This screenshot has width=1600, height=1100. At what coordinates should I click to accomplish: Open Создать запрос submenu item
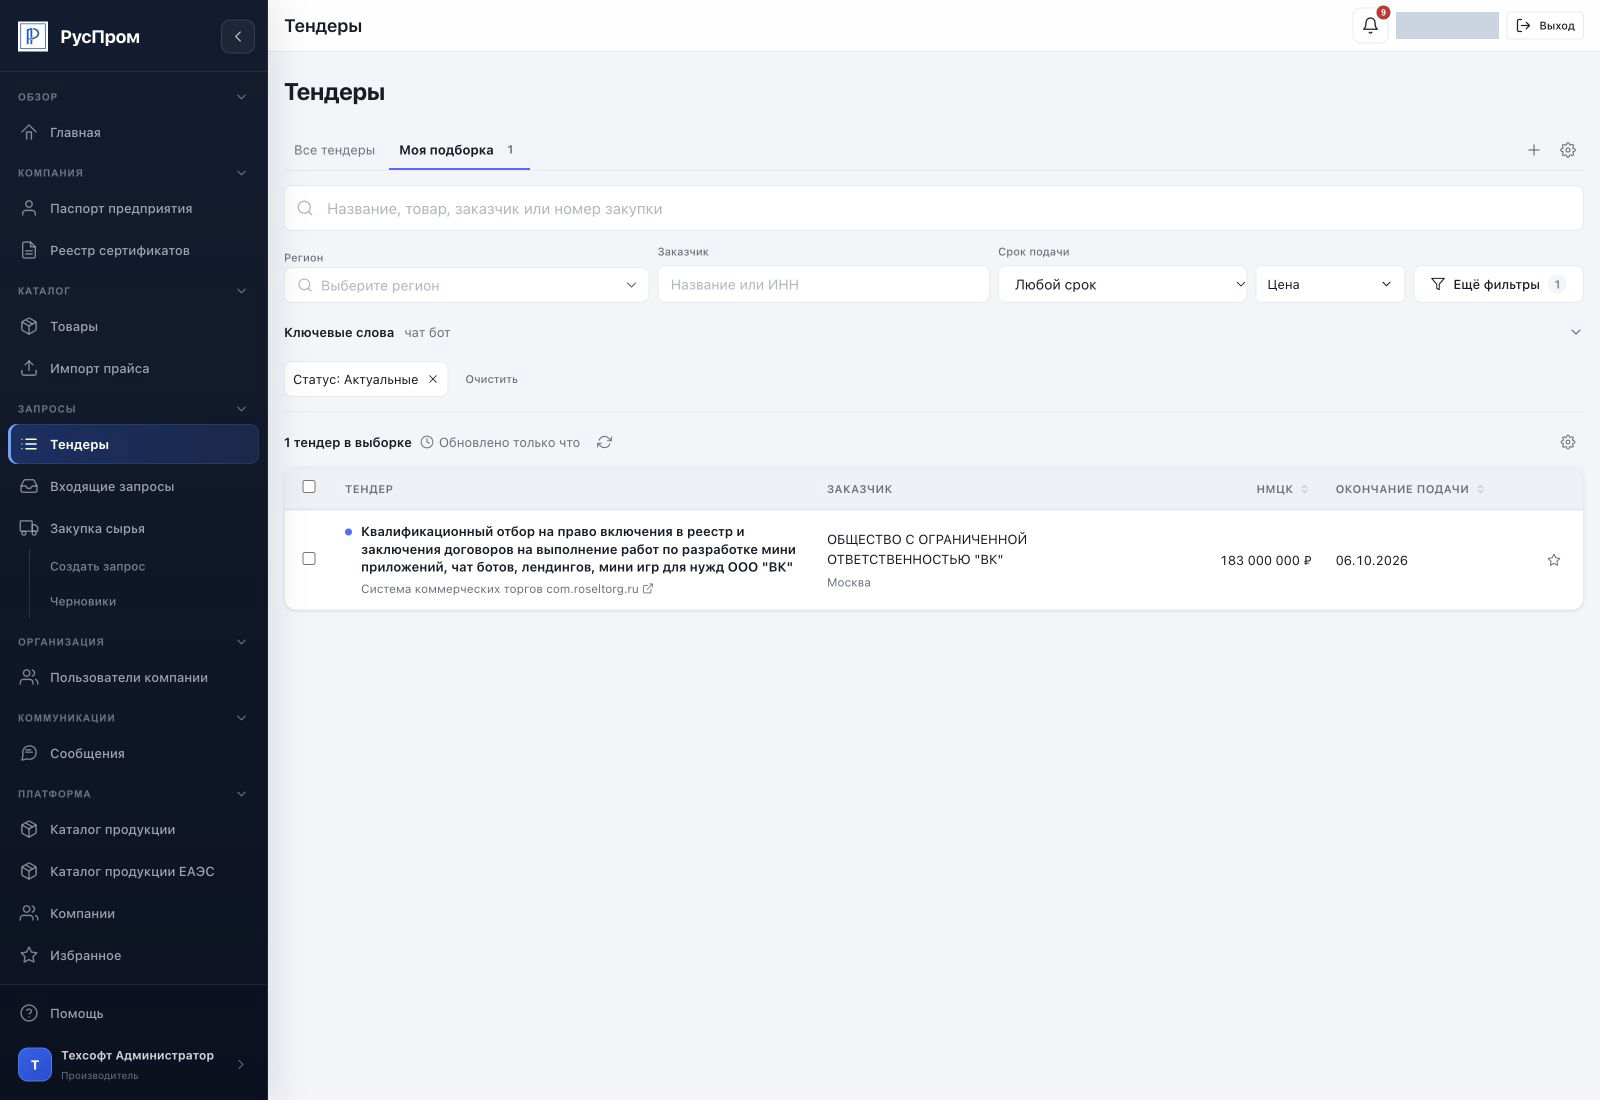click(x=98, y=566)
